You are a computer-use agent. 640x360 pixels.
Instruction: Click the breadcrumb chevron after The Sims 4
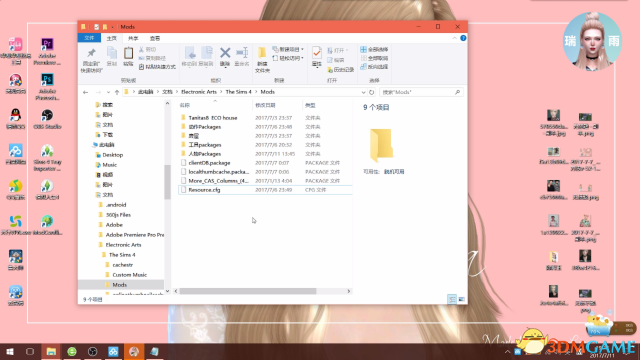tap(256, 92)
